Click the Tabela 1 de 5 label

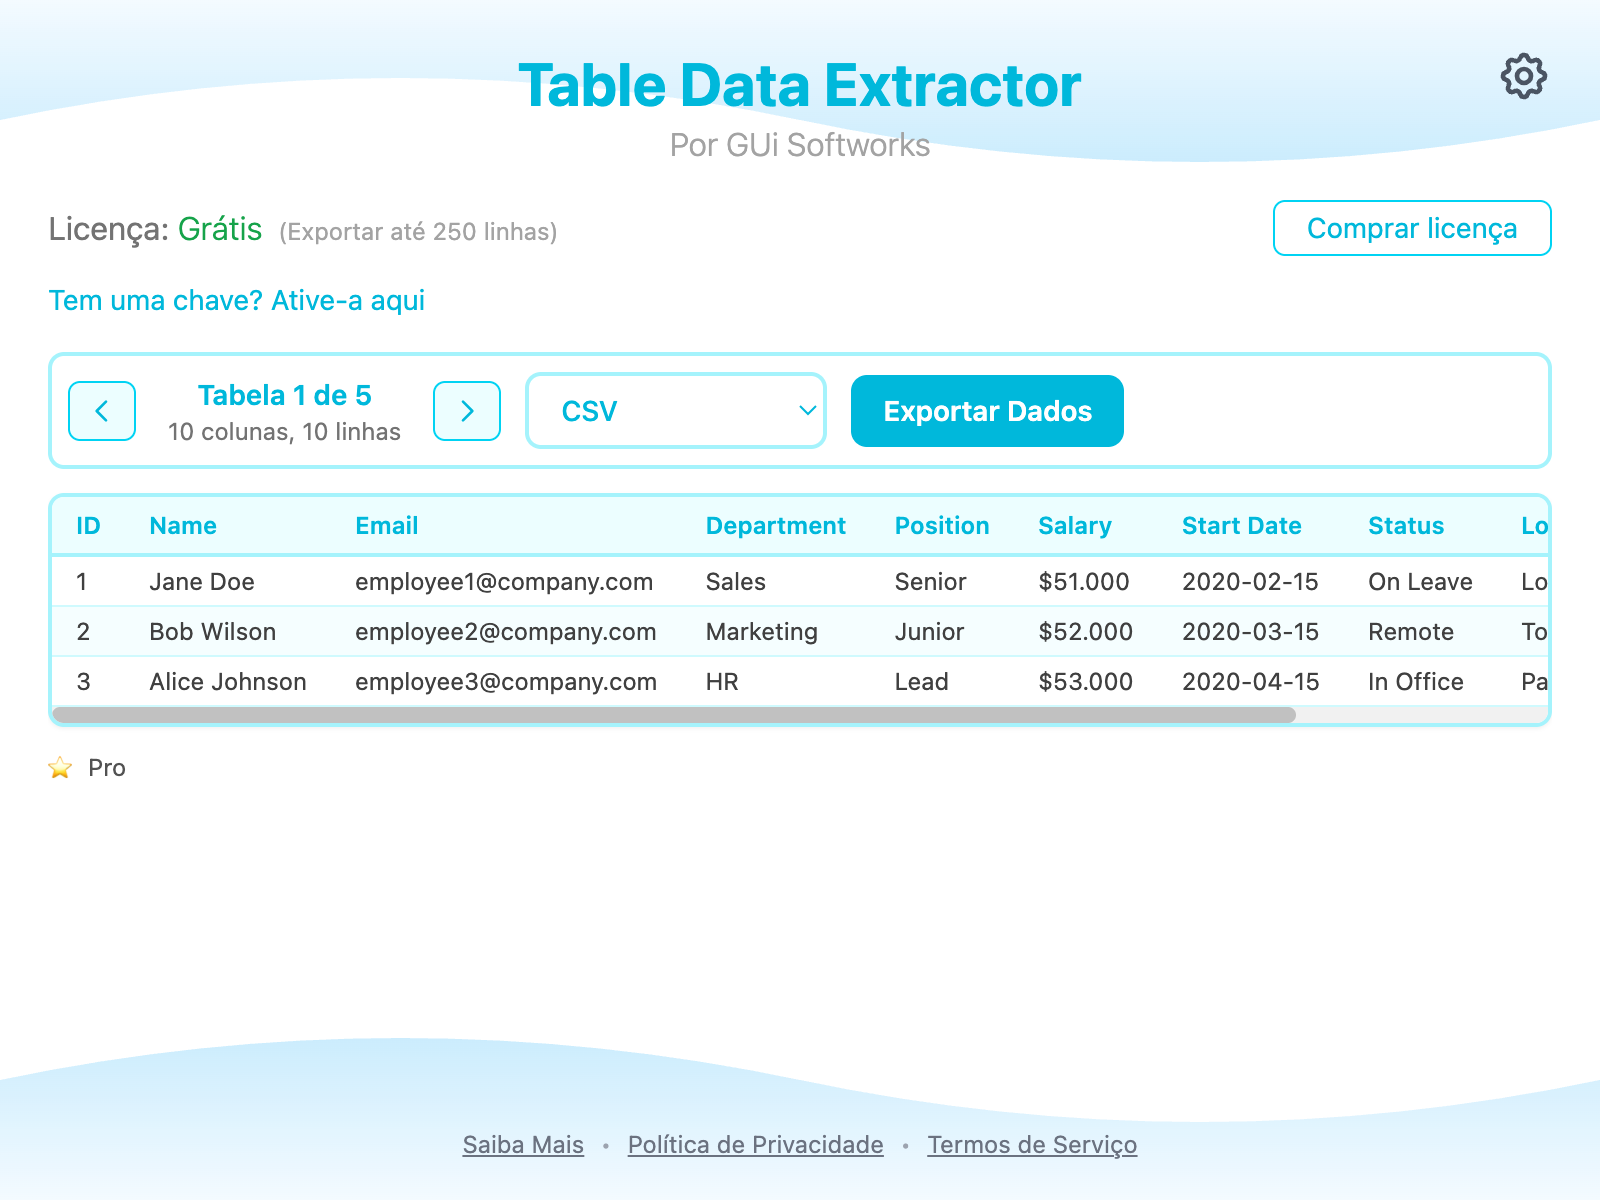pyautogui.click(x=284, y=395)
